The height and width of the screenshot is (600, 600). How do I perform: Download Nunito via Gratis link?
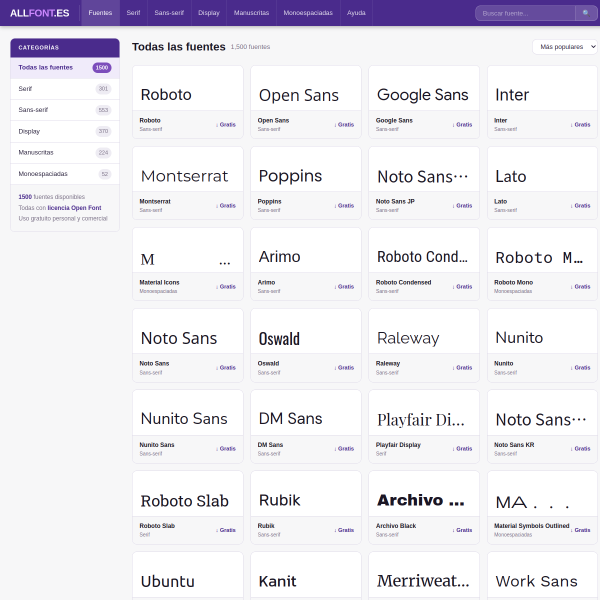[580, 368]
